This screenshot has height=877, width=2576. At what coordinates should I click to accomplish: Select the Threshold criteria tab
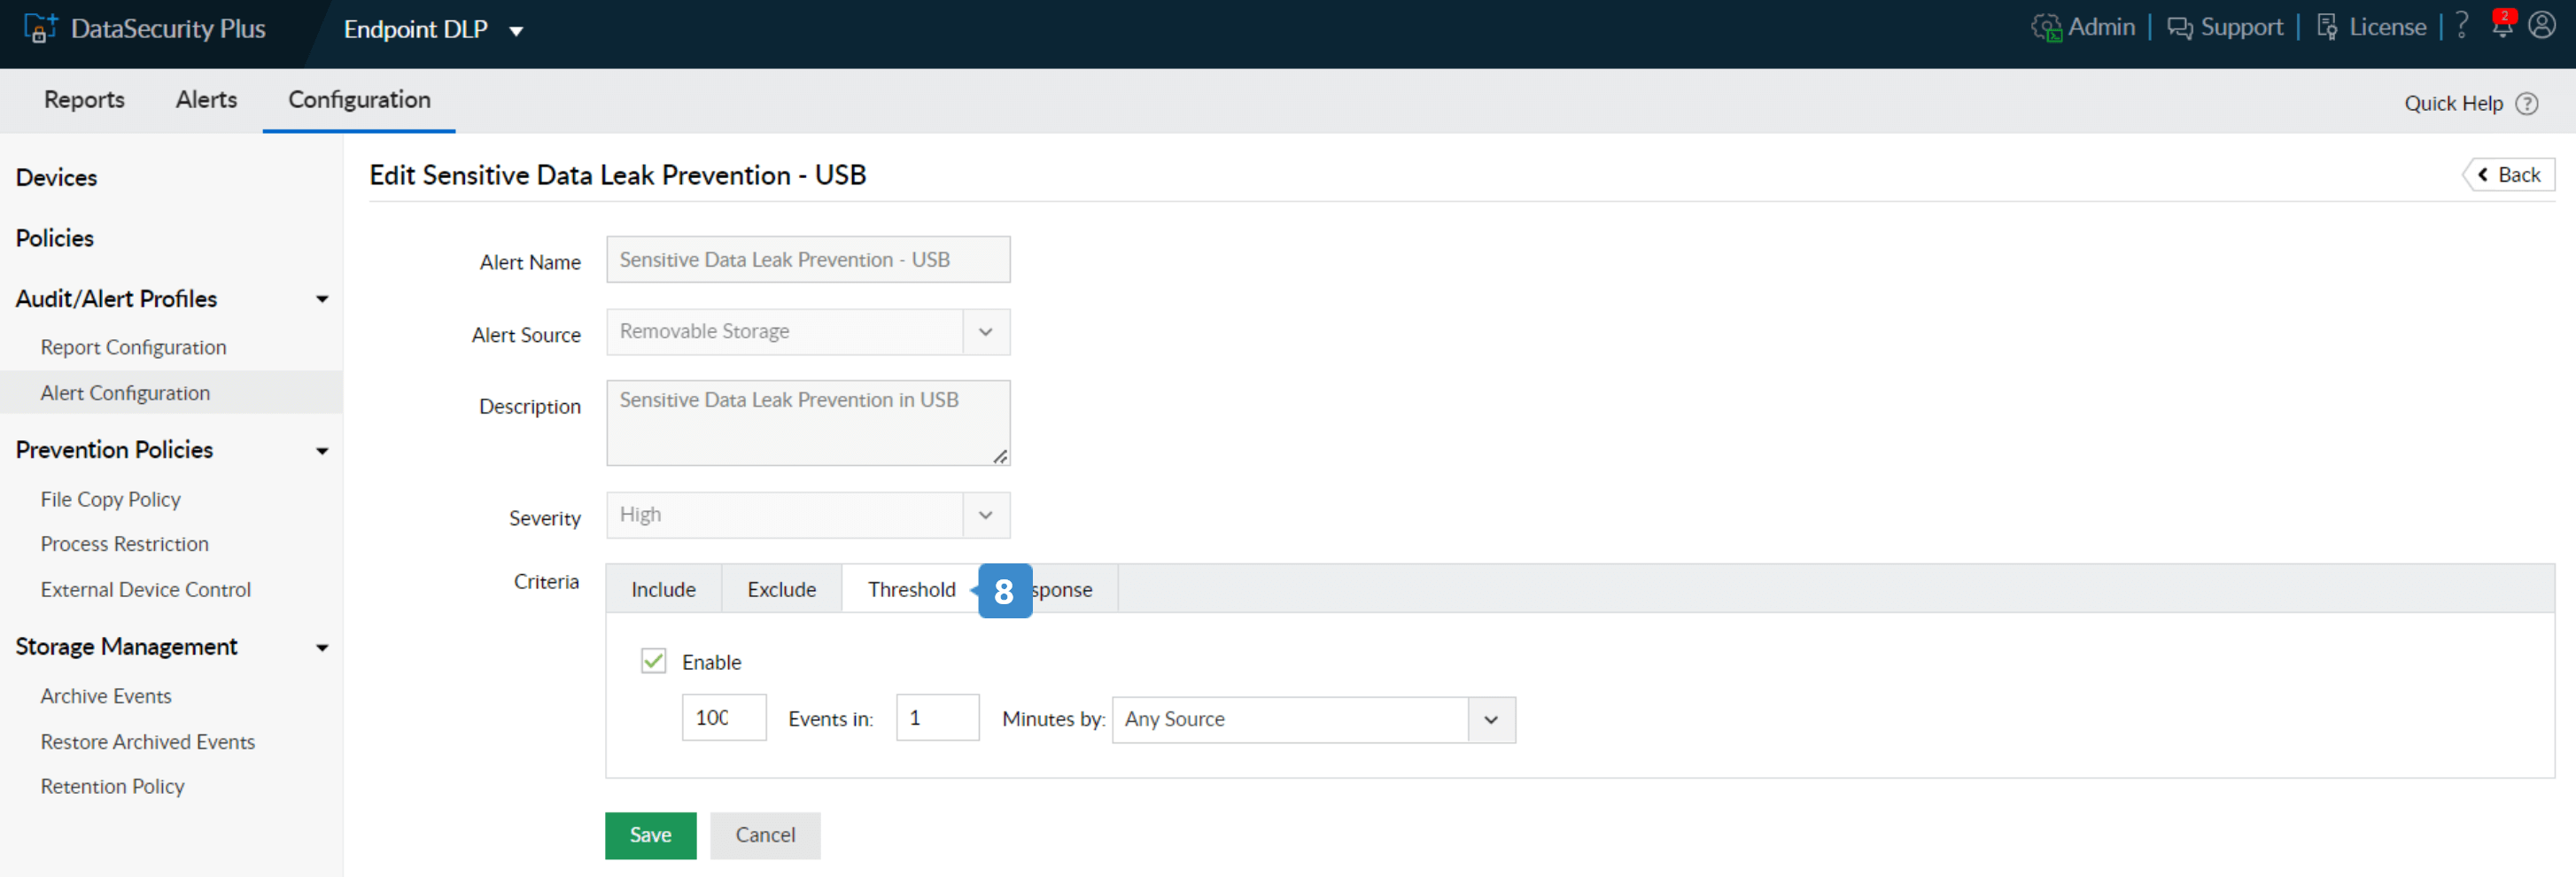point(911,589)
